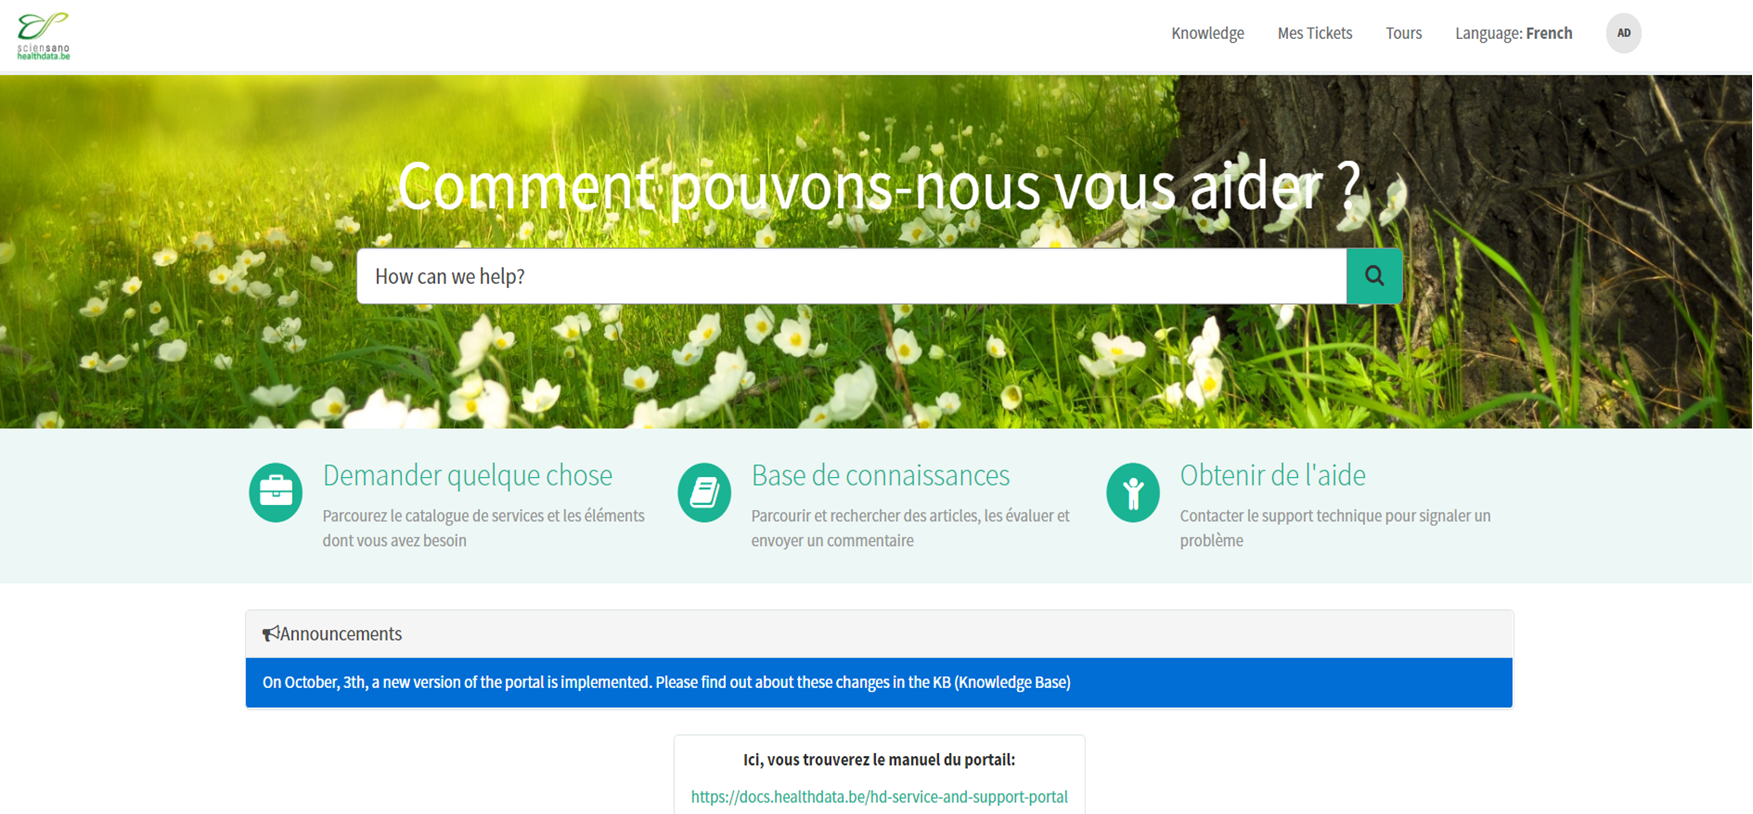1753x814 pixels.
Task: Open the Tours menu
Action: pyautogui.click(x=1403, y=33)
